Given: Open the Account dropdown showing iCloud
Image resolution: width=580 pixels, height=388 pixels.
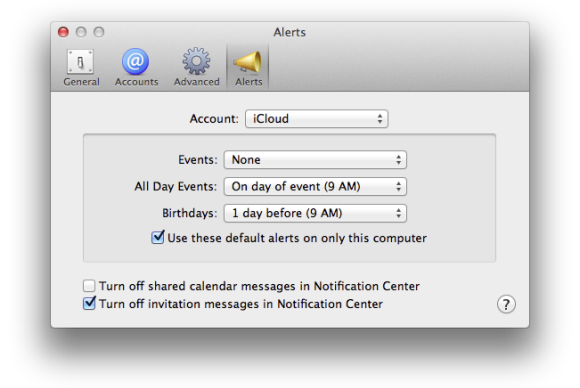Looking at the screenshot, I should click(x=316, y=119).
